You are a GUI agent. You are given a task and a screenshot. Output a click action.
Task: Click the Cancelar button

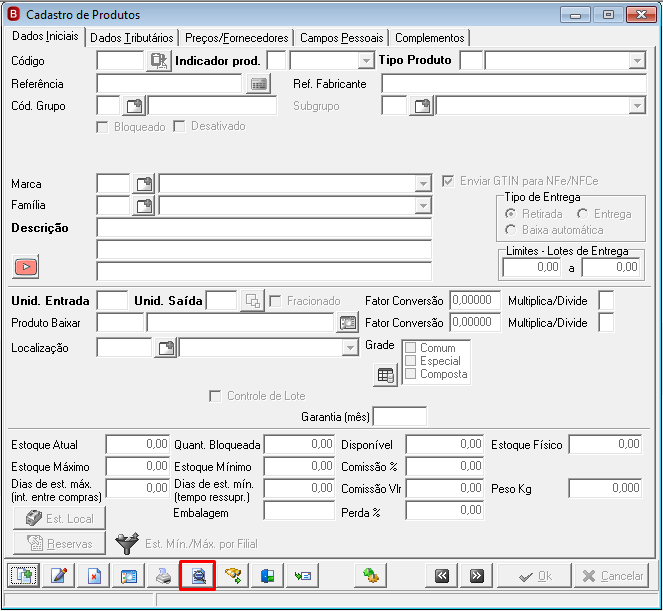coord(612,576)
